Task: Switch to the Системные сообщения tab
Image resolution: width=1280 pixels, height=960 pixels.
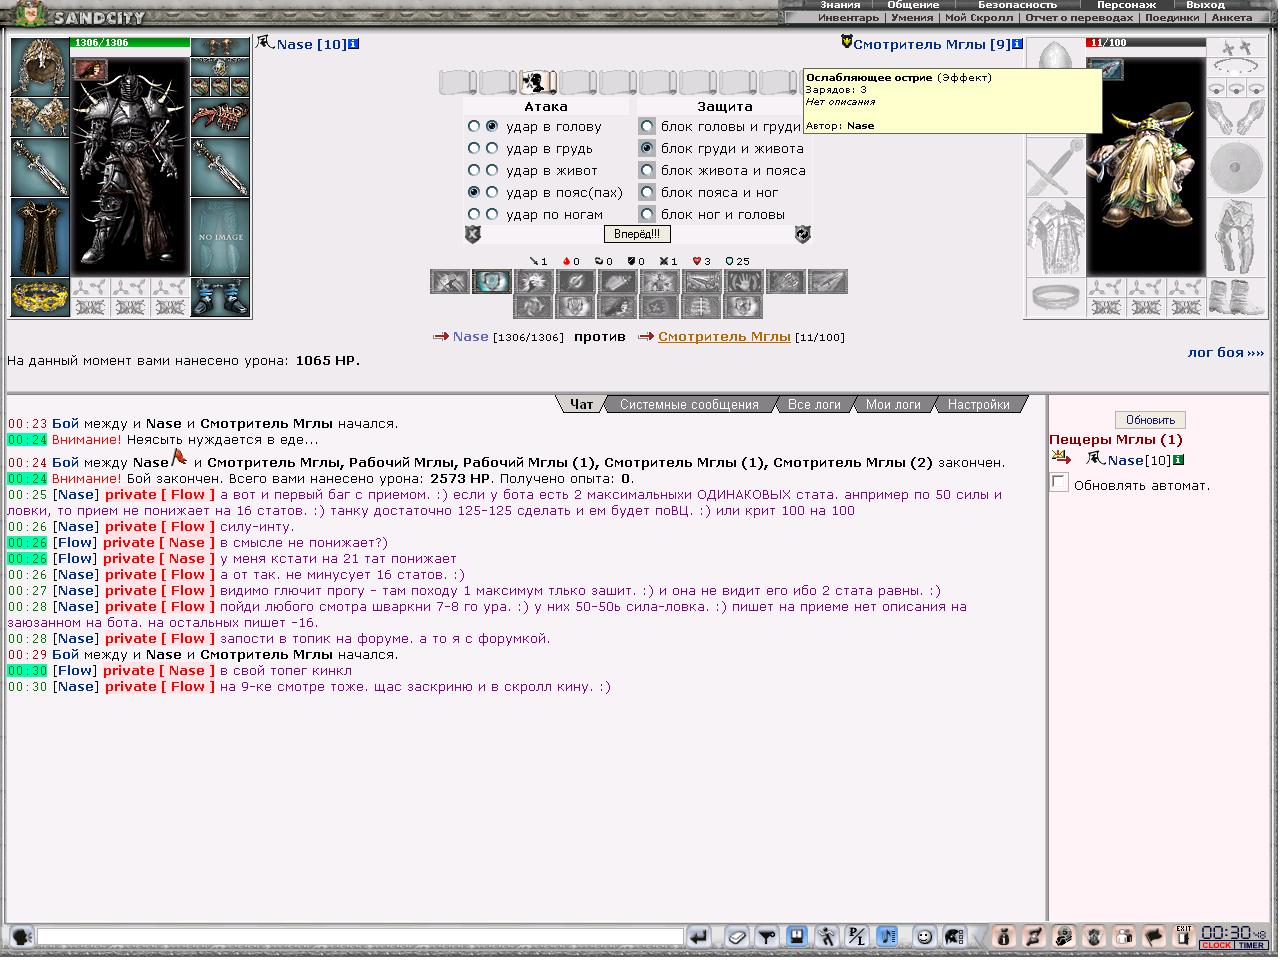Action: point(689,404)
